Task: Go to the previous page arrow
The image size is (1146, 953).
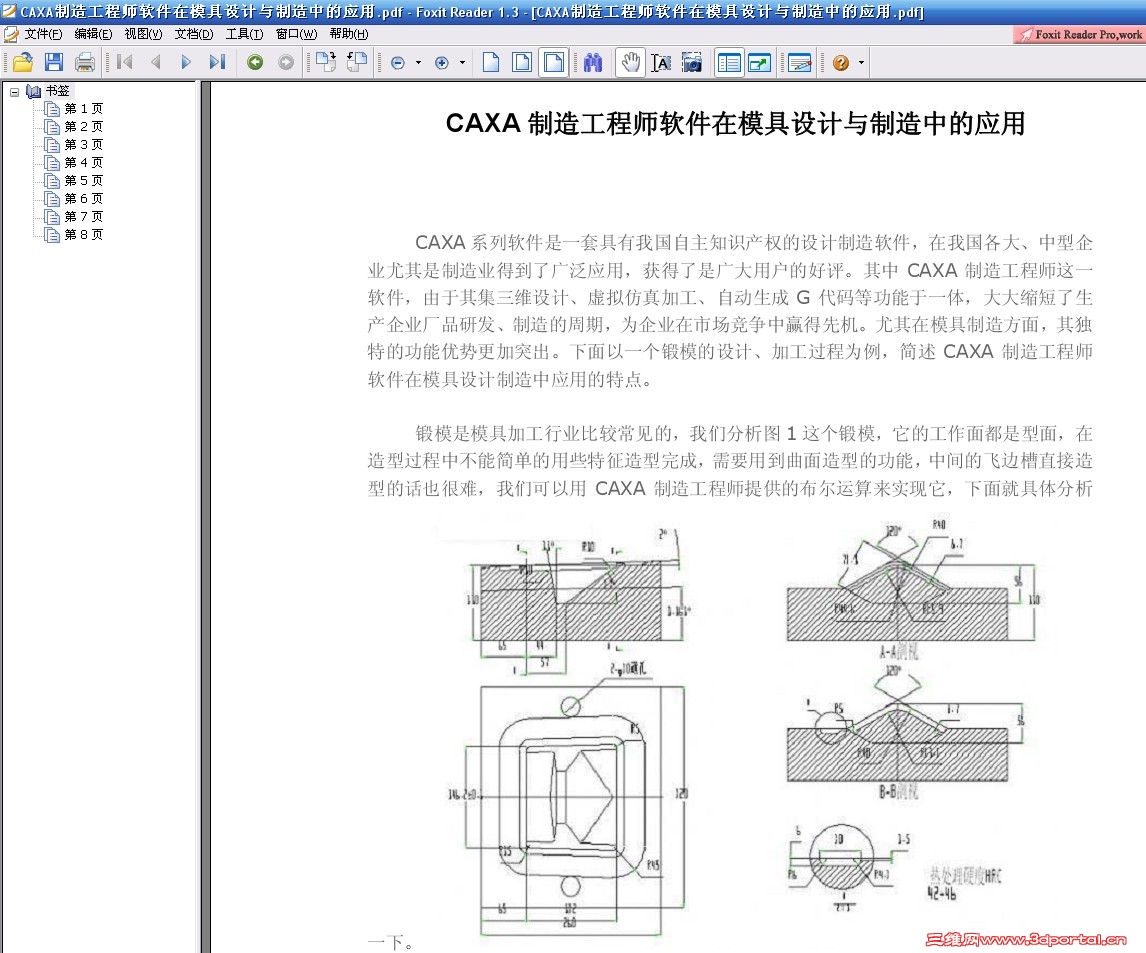Action: tap(155, 63)
